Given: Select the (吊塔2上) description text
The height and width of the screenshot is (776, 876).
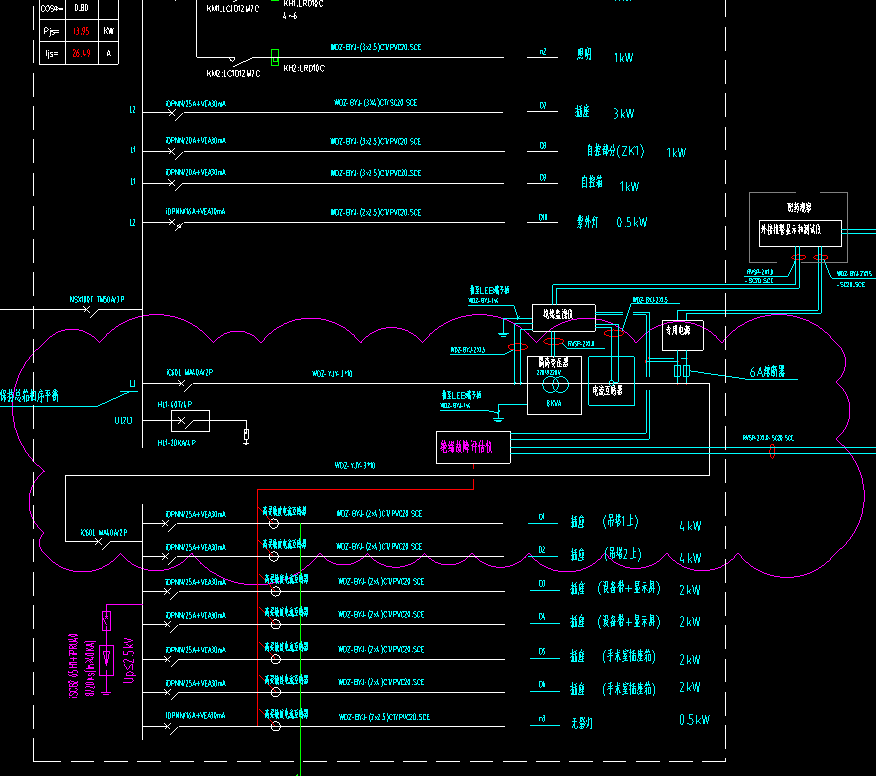Looking at the screenshot, I should [623, 554].
